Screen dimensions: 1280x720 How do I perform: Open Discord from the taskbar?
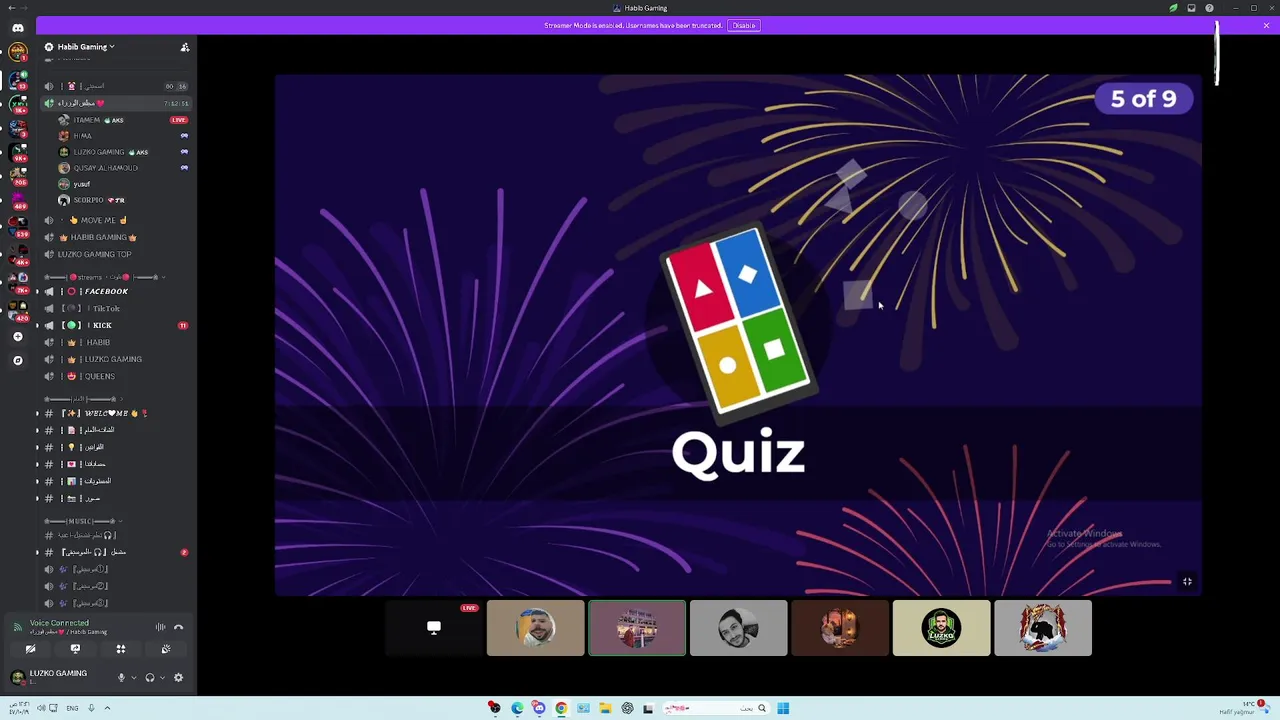pyautogui.click(x=539, y=708)
